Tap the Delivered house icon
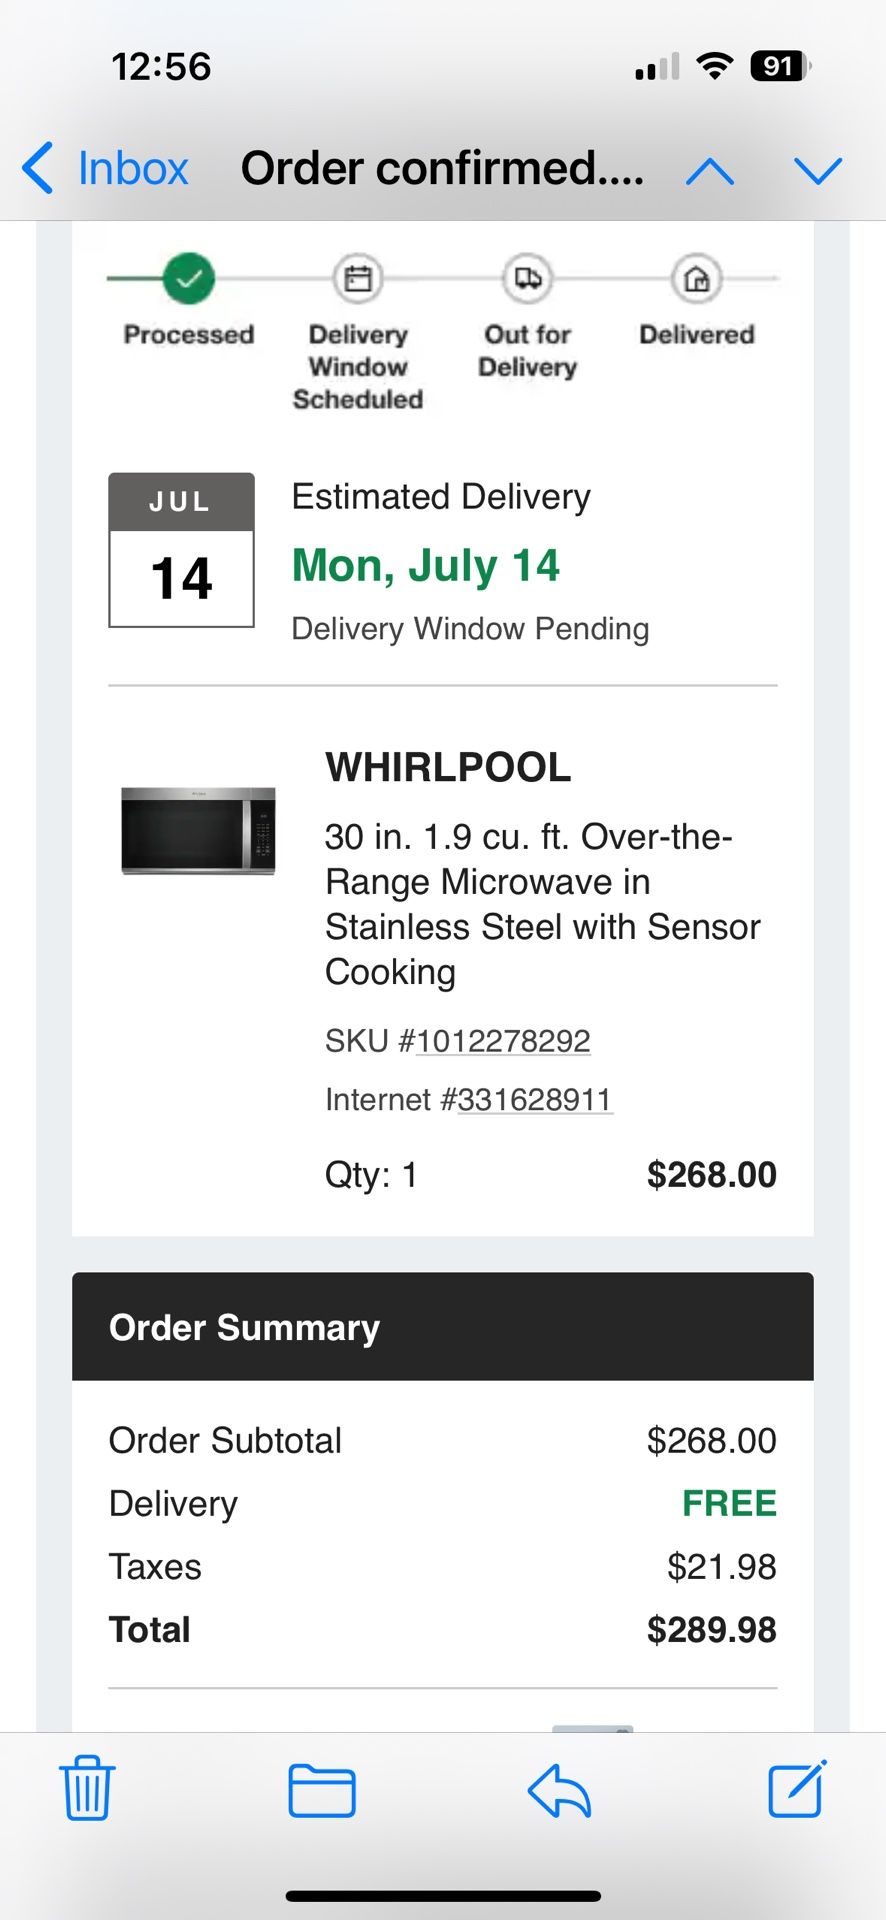This screenshot has height=1920, width=886. 696,279
